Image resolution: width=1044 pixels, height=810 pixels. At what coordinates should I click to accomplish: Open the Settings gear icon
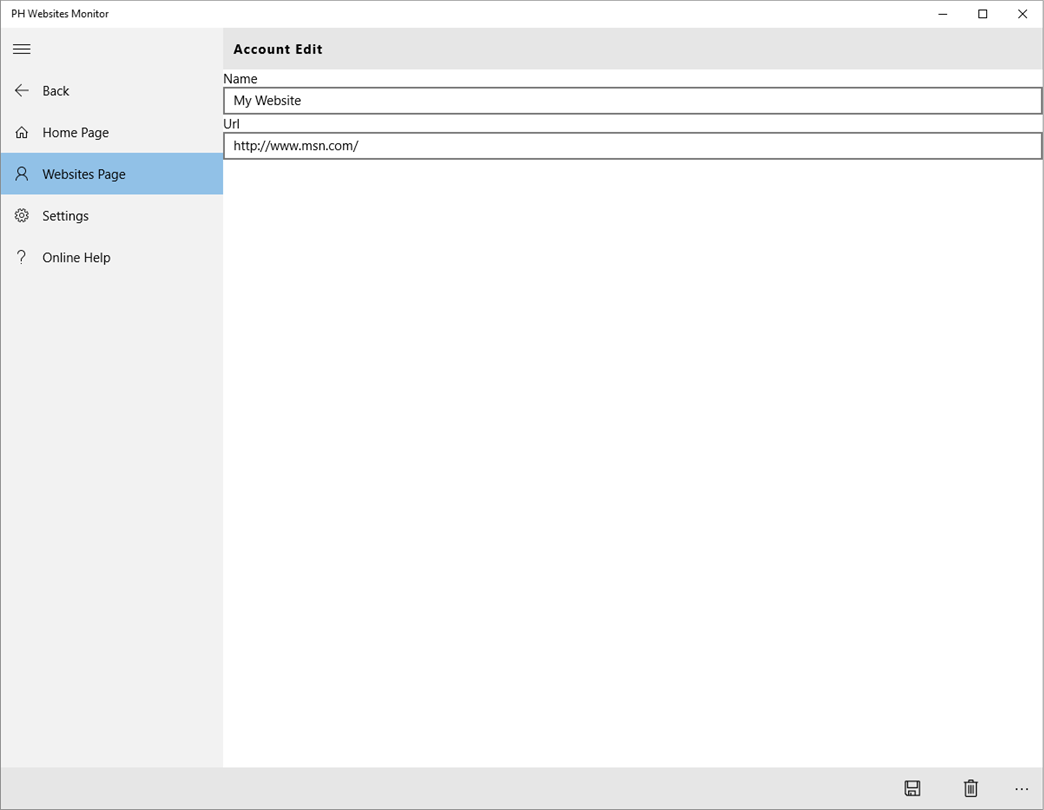coord(21,216)
